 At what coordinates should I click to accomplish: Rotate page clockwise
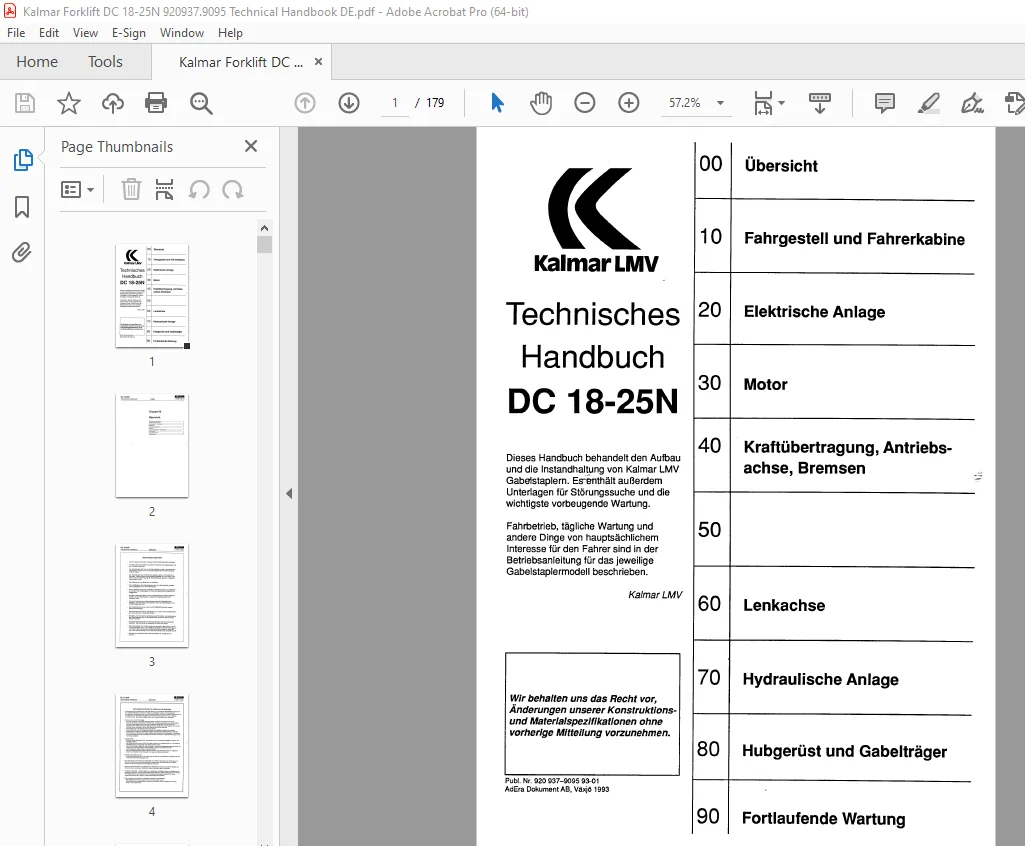click(233, 190)
